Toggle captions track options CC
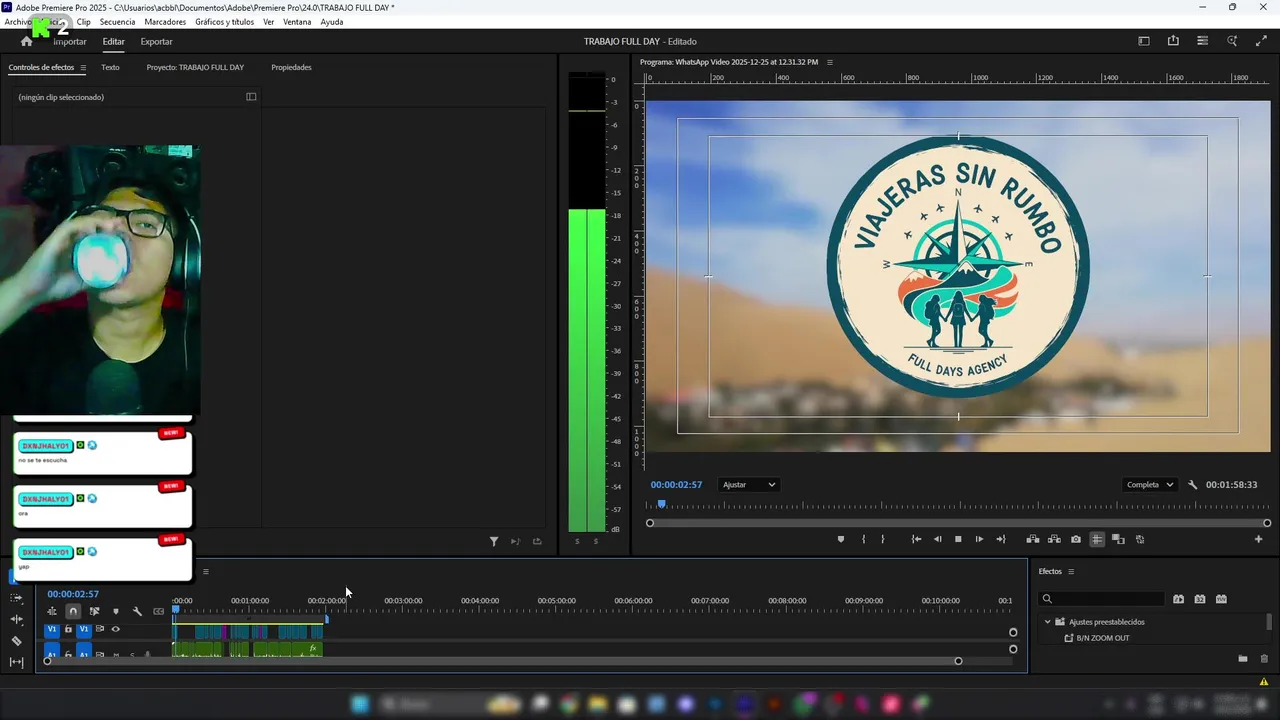This screenshot has height=720, width=1280. pyautogui.click(x=158, y=611)
